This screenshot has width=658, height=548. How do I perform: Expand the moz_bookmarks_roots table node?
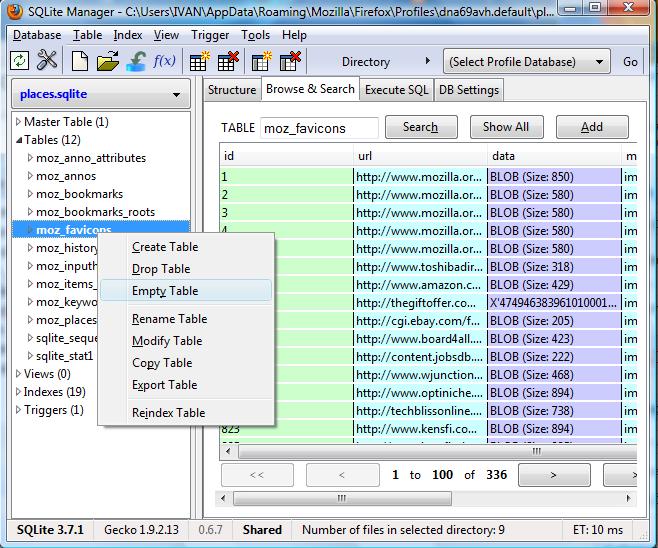click(x=30, y=212)
